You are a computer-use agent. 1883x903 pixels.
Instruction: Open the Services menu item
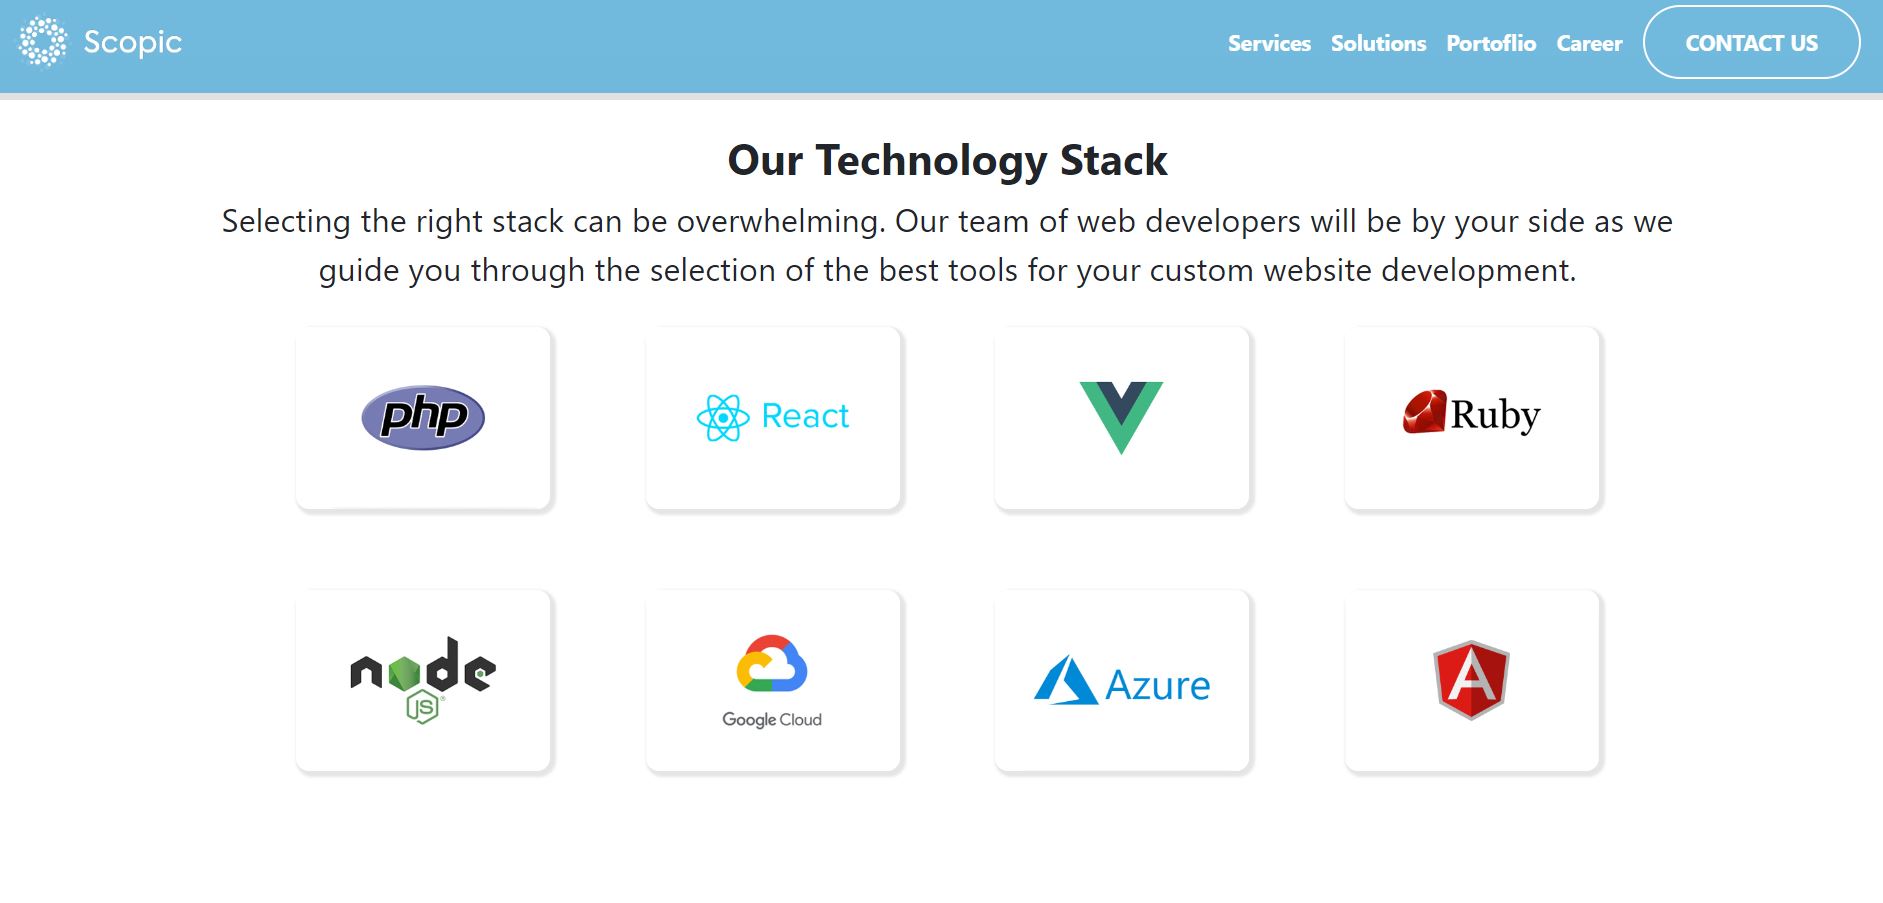1269,43
